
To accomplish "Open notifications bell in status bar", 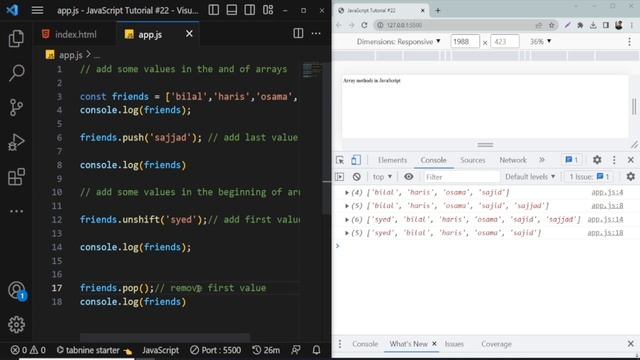I will coord(316,350).
